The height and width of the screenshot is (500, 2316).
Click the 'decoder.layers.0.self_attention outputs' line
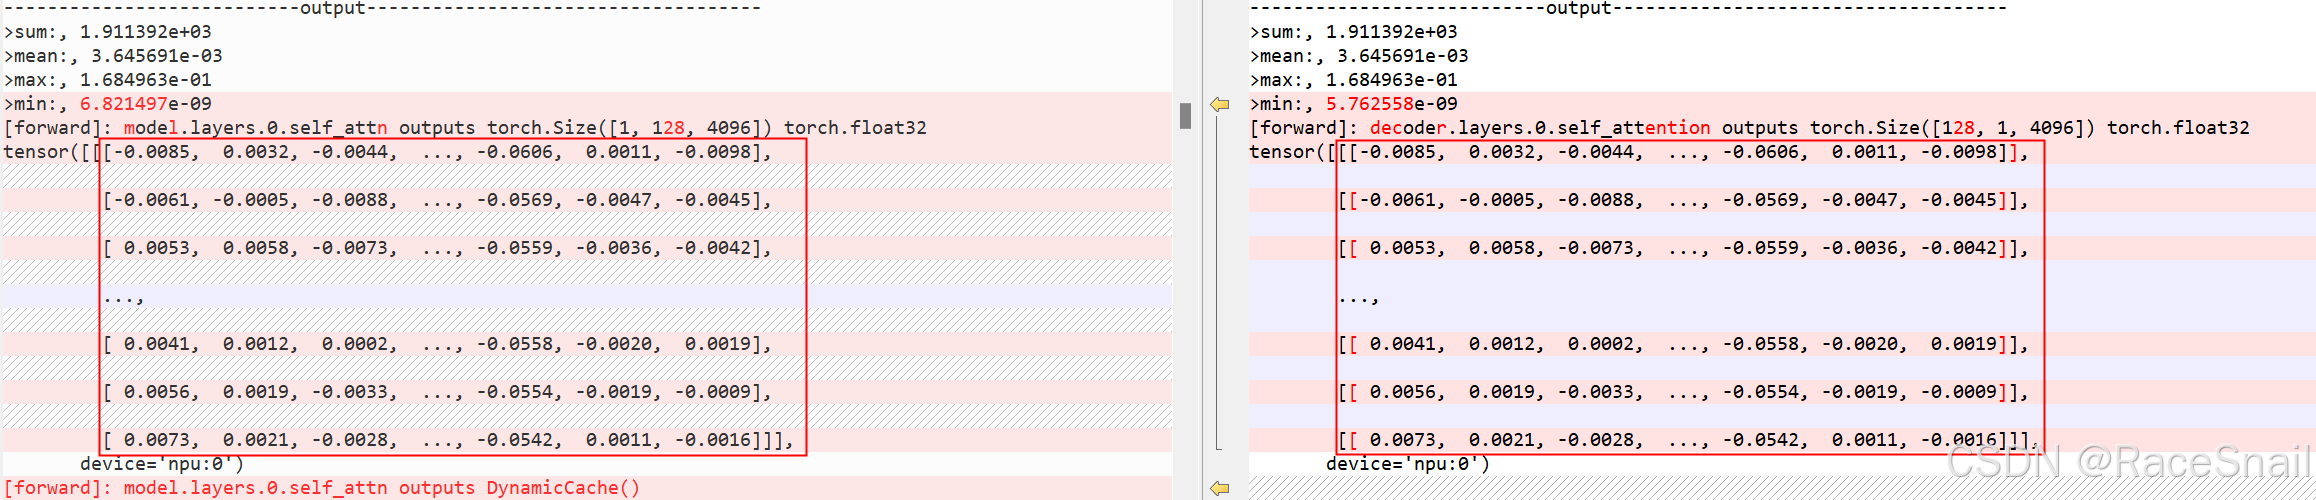pyautogui.click(x=1749, y=128)
